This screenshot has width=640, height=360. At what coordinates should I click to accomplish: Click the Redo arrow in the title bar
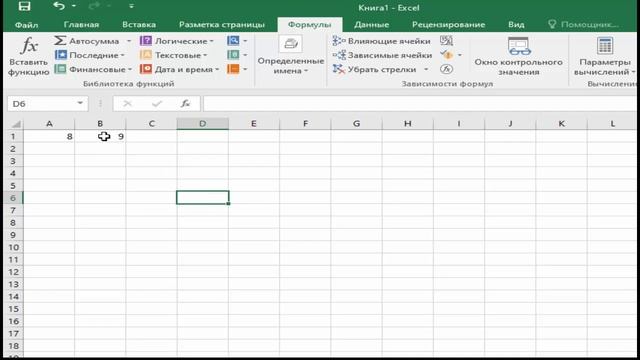tap(94, 6)
